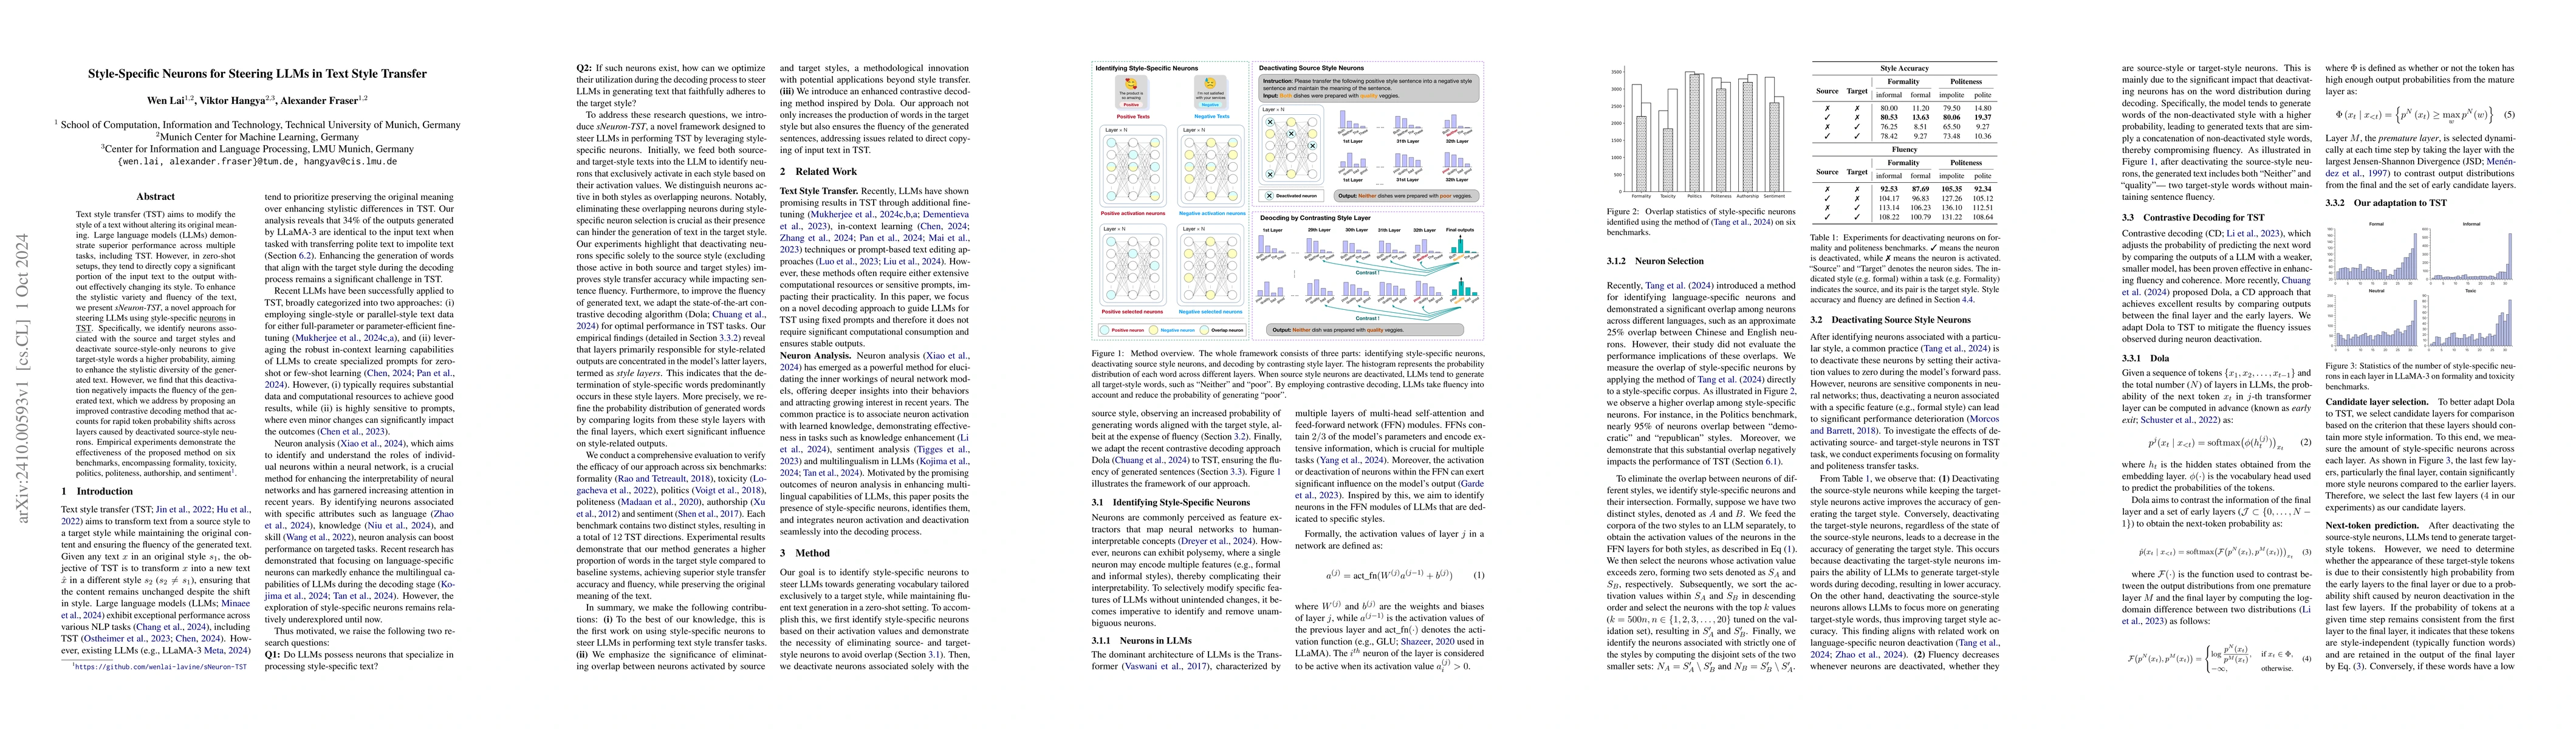Image resolution: width=2576 pixels, height=729 pixels.
Task: Click the '3.1 Identifying Style-Specific Neurons' heading
Action: click(x=1170, y=502)
